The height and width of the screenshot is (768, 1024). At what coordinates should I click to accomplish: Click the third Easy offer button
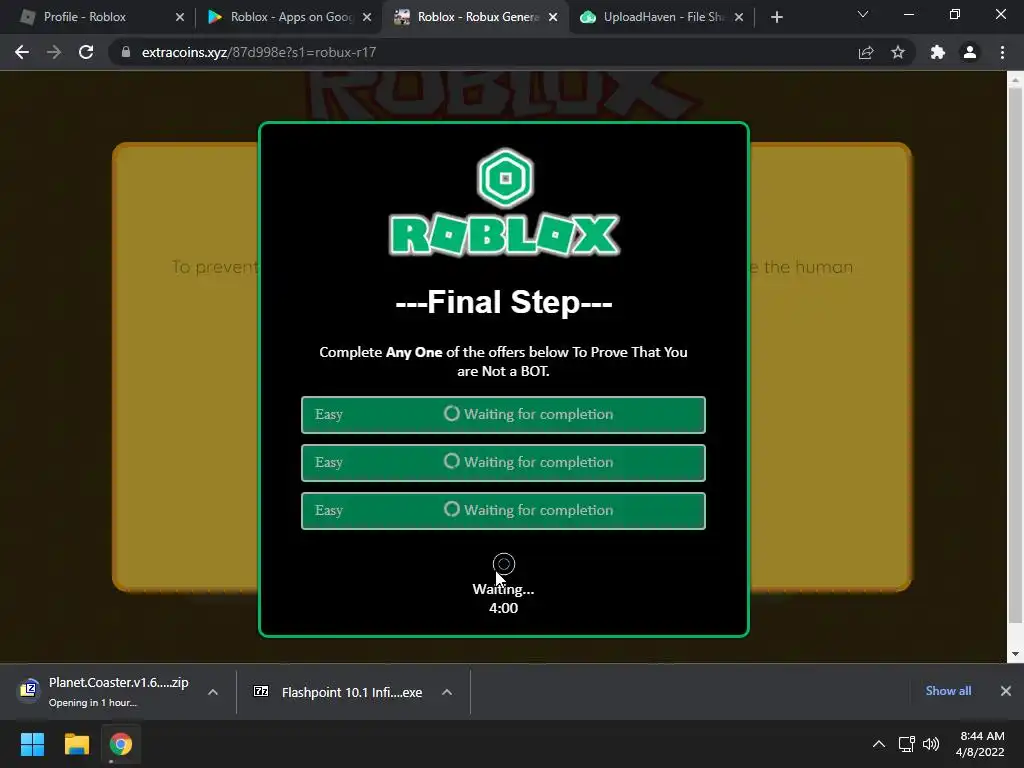pos(503,511)
